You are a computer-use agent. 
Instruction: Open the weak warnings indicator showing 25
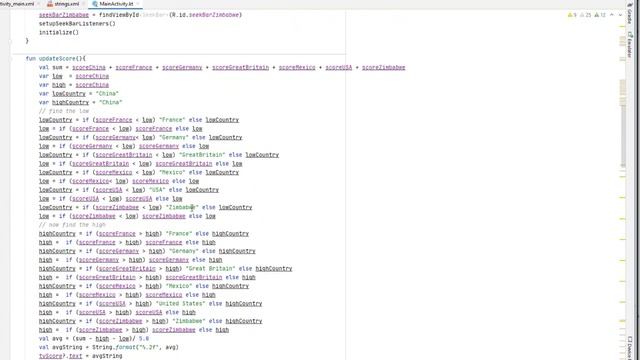click(586, 15)
